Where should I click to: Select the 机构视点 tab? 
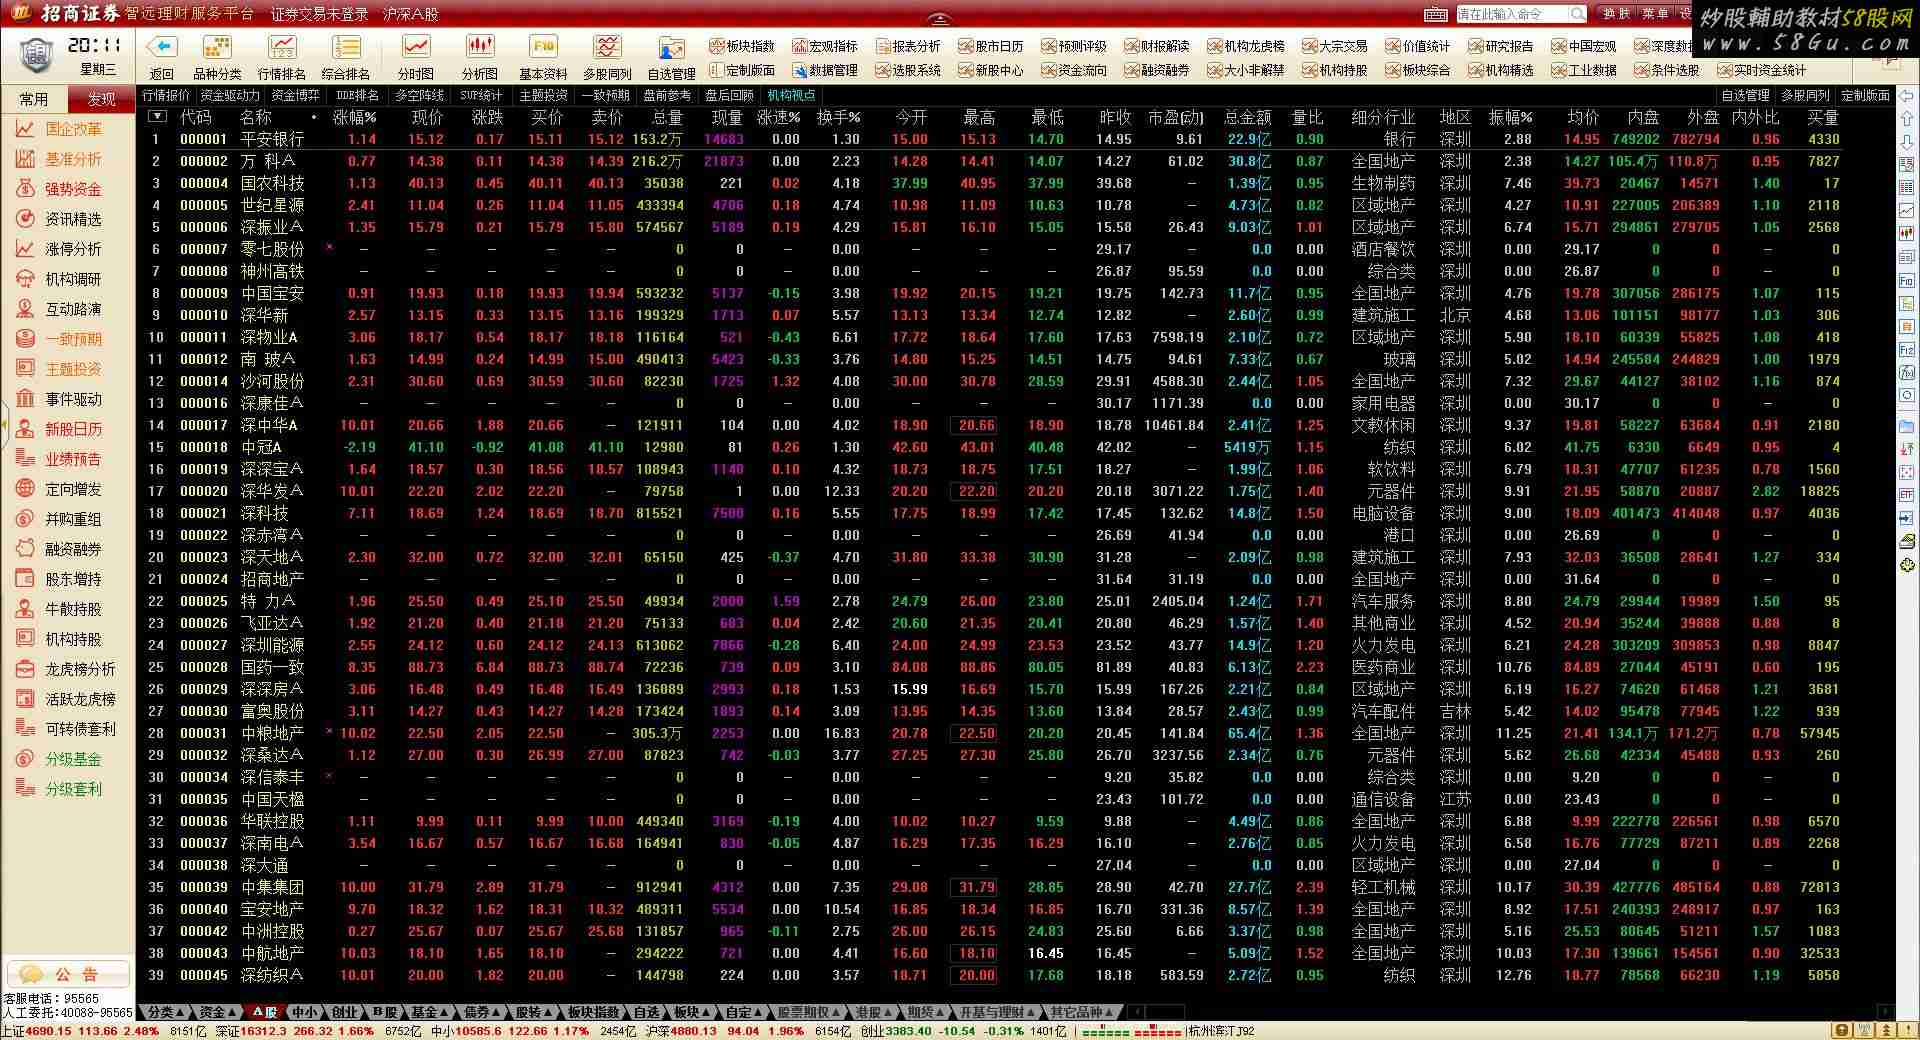pos(792,95)
